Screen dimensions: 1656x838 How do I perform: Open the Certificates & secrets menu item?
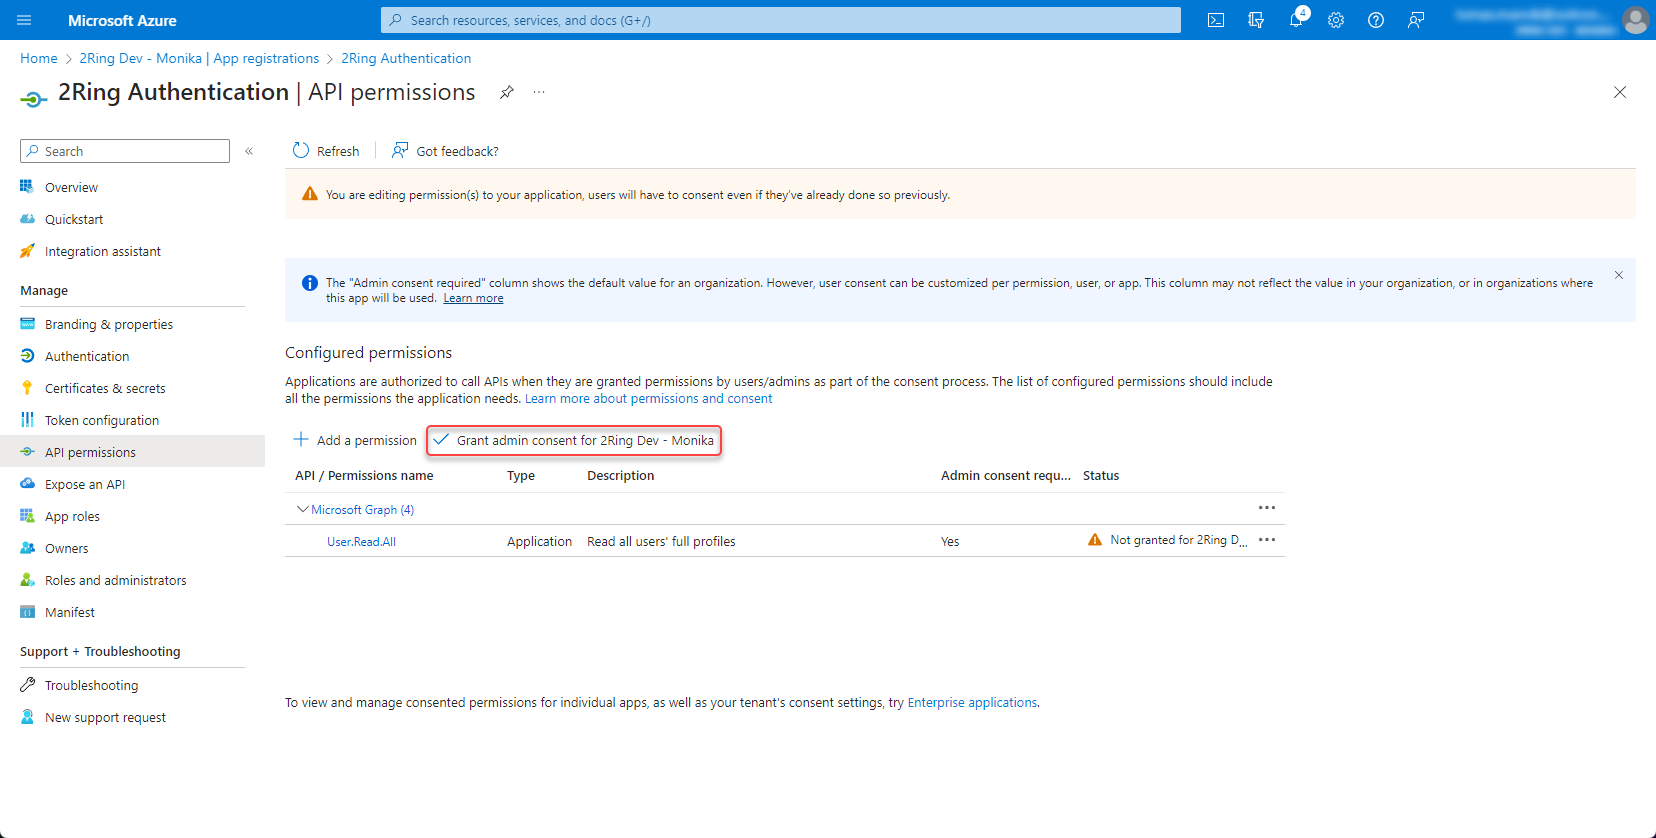coord(105,388)
